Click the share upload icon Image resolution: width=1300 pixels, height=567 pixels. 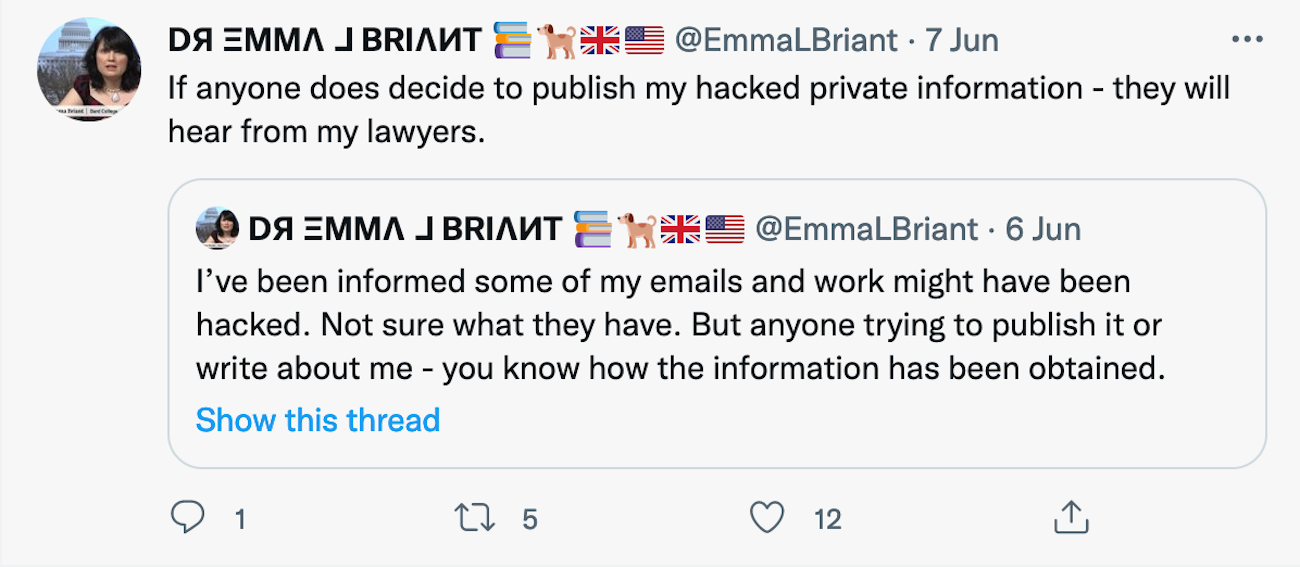pos(1070,517)
